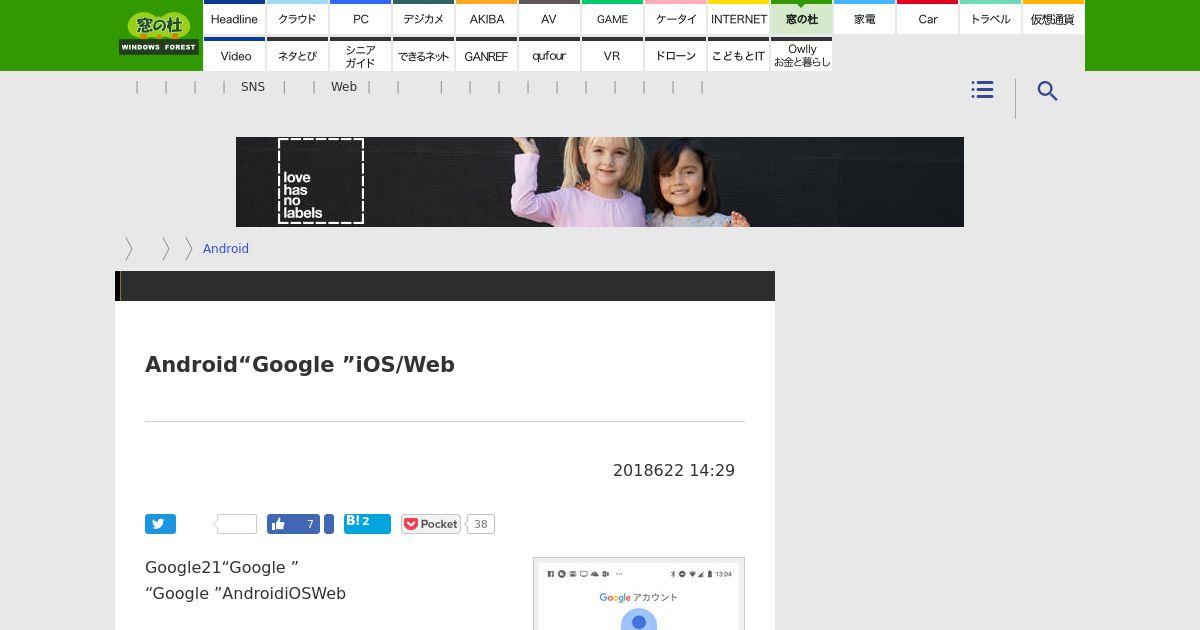Open the love has no labels banner ad
This screenshot has width=1200, height=630.
600,182
